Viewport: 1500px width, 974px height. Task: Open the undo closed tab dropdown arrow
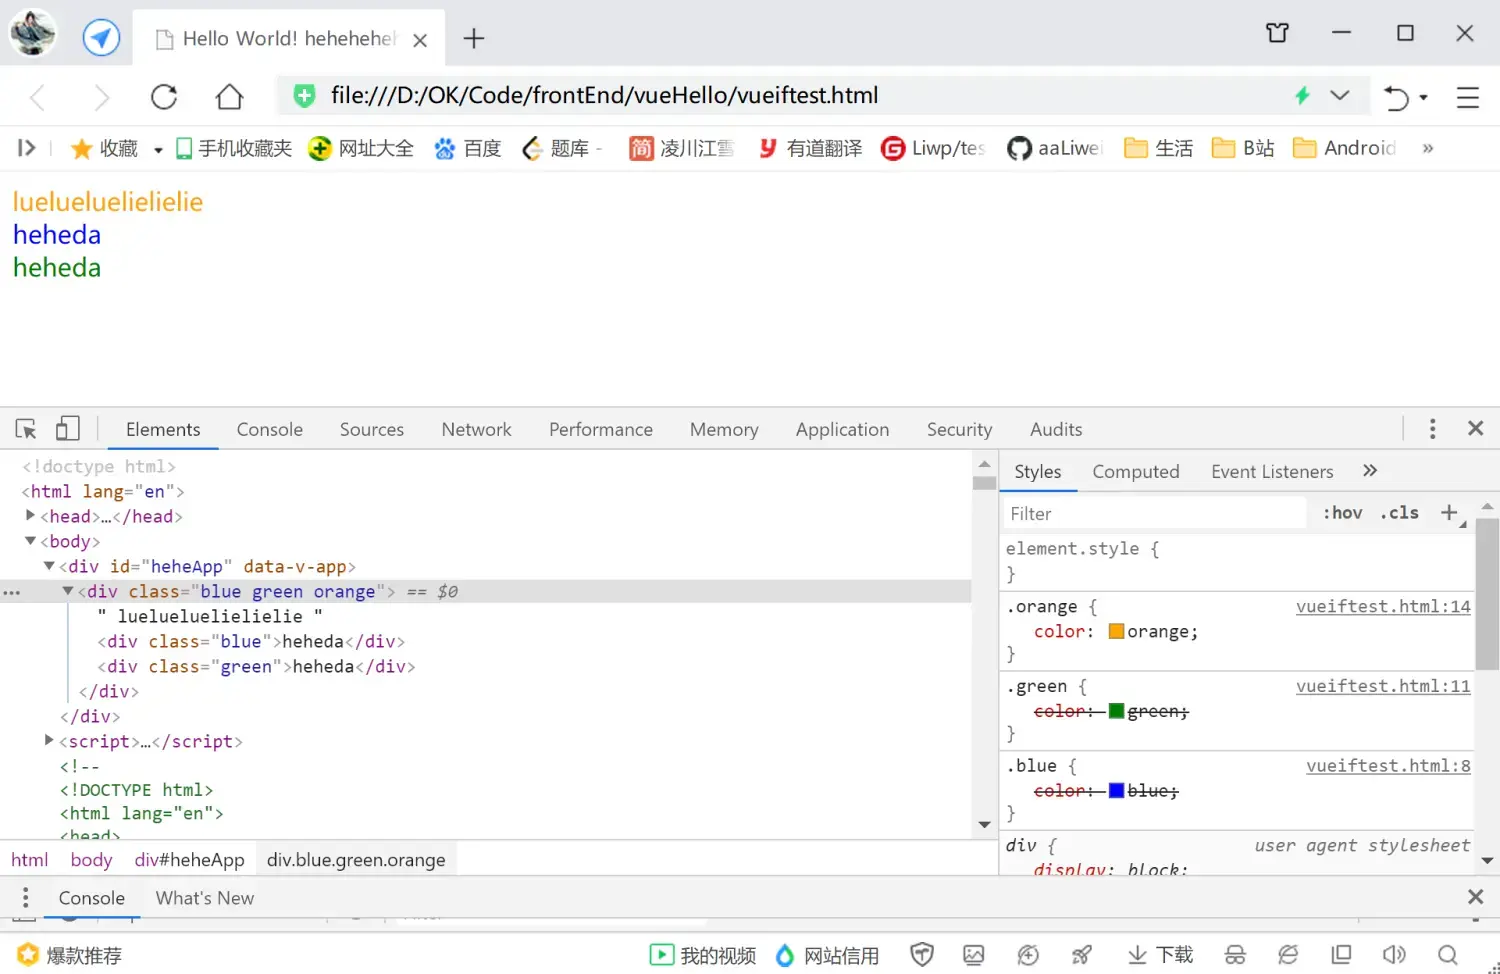pos(1423,98)
